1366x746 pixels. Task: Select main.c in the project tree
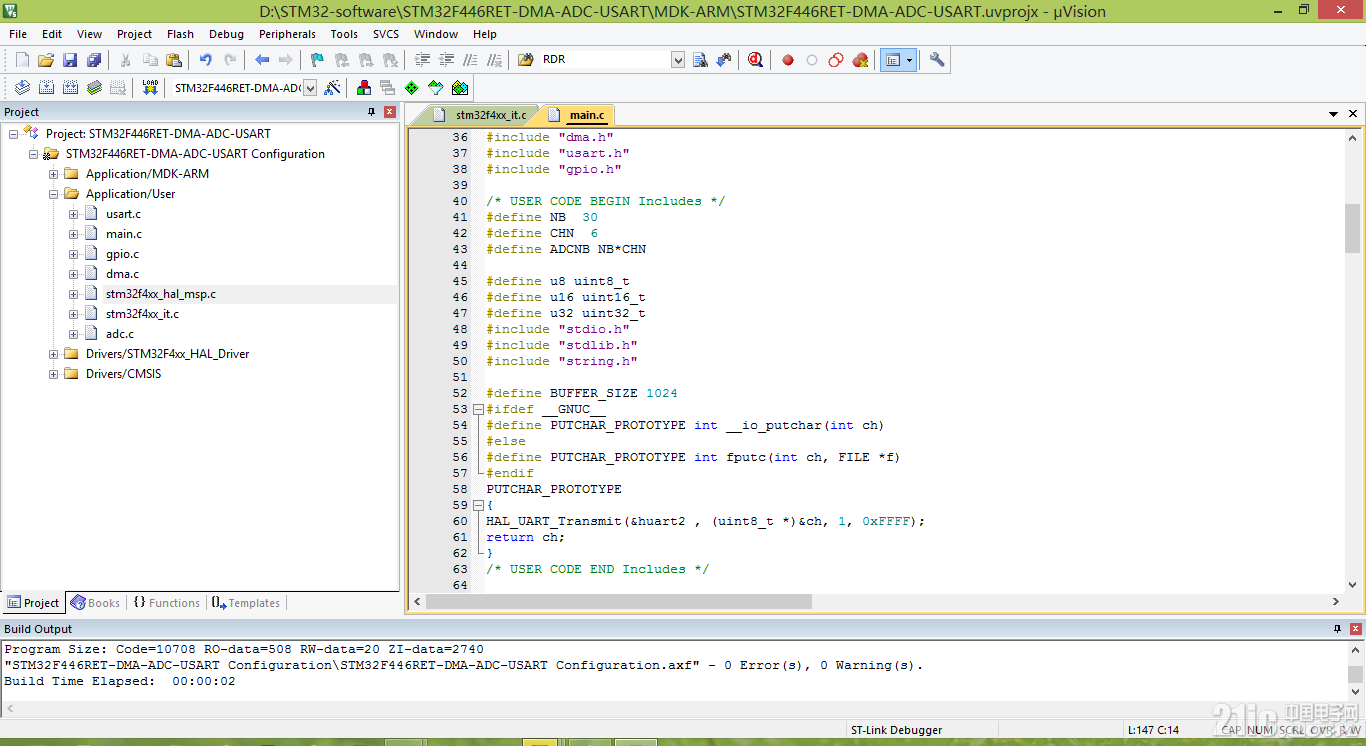click(124, 234)
